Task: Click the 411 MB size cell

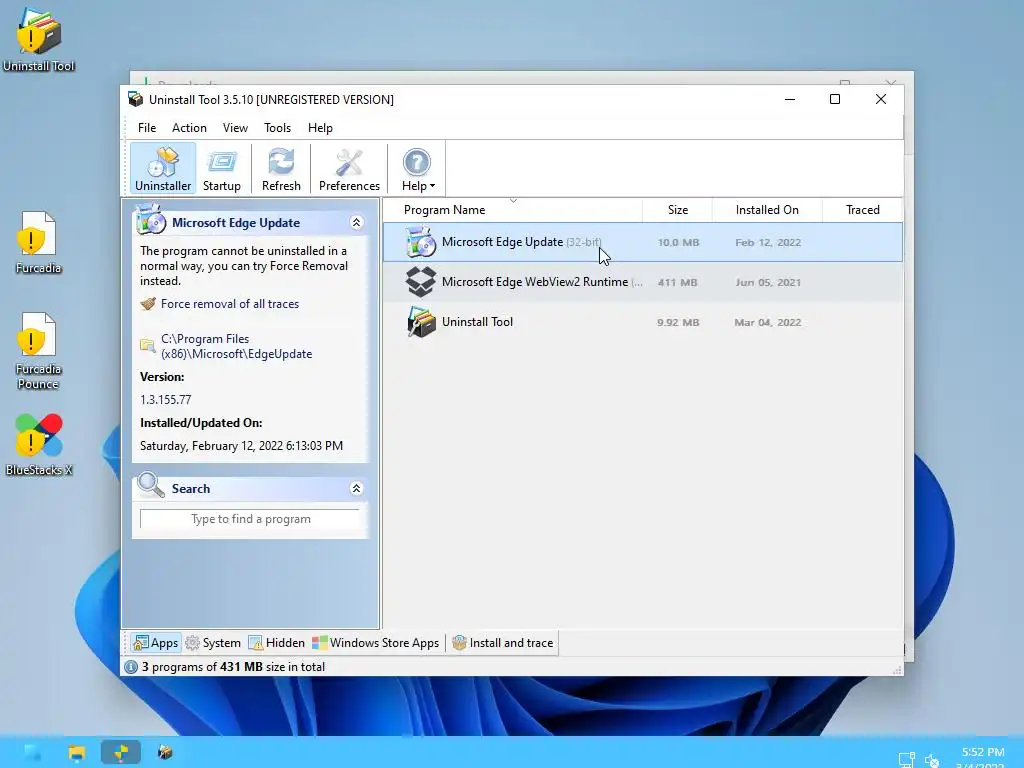Action: coord(677,282)
